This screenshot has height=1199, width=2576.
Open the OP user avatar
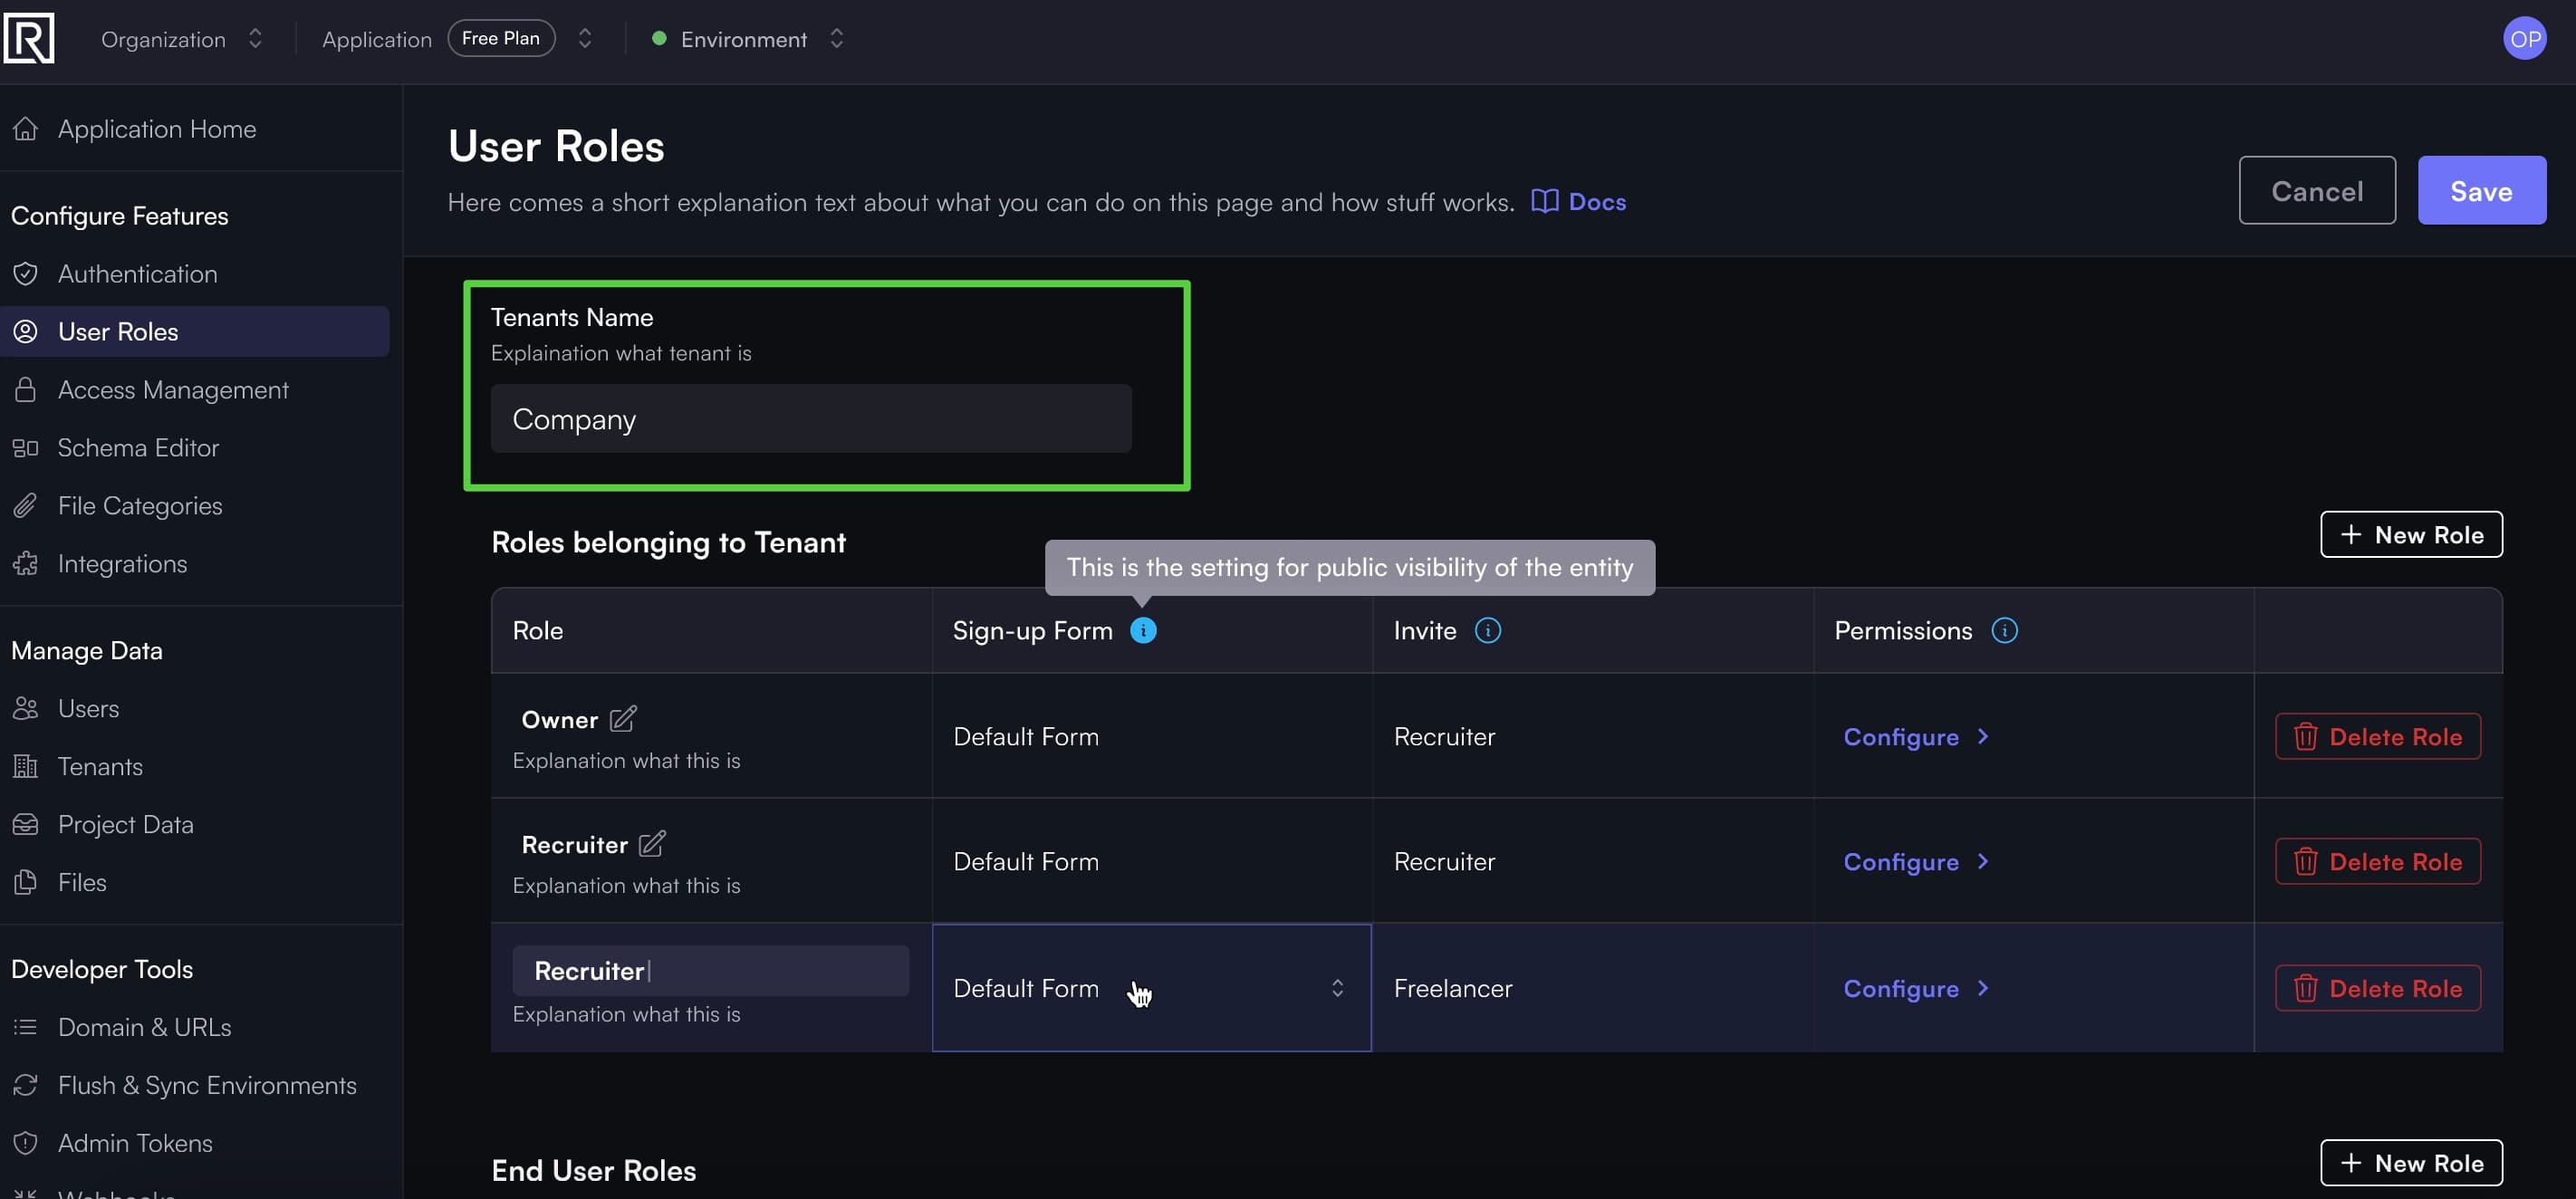[2524, 39]
